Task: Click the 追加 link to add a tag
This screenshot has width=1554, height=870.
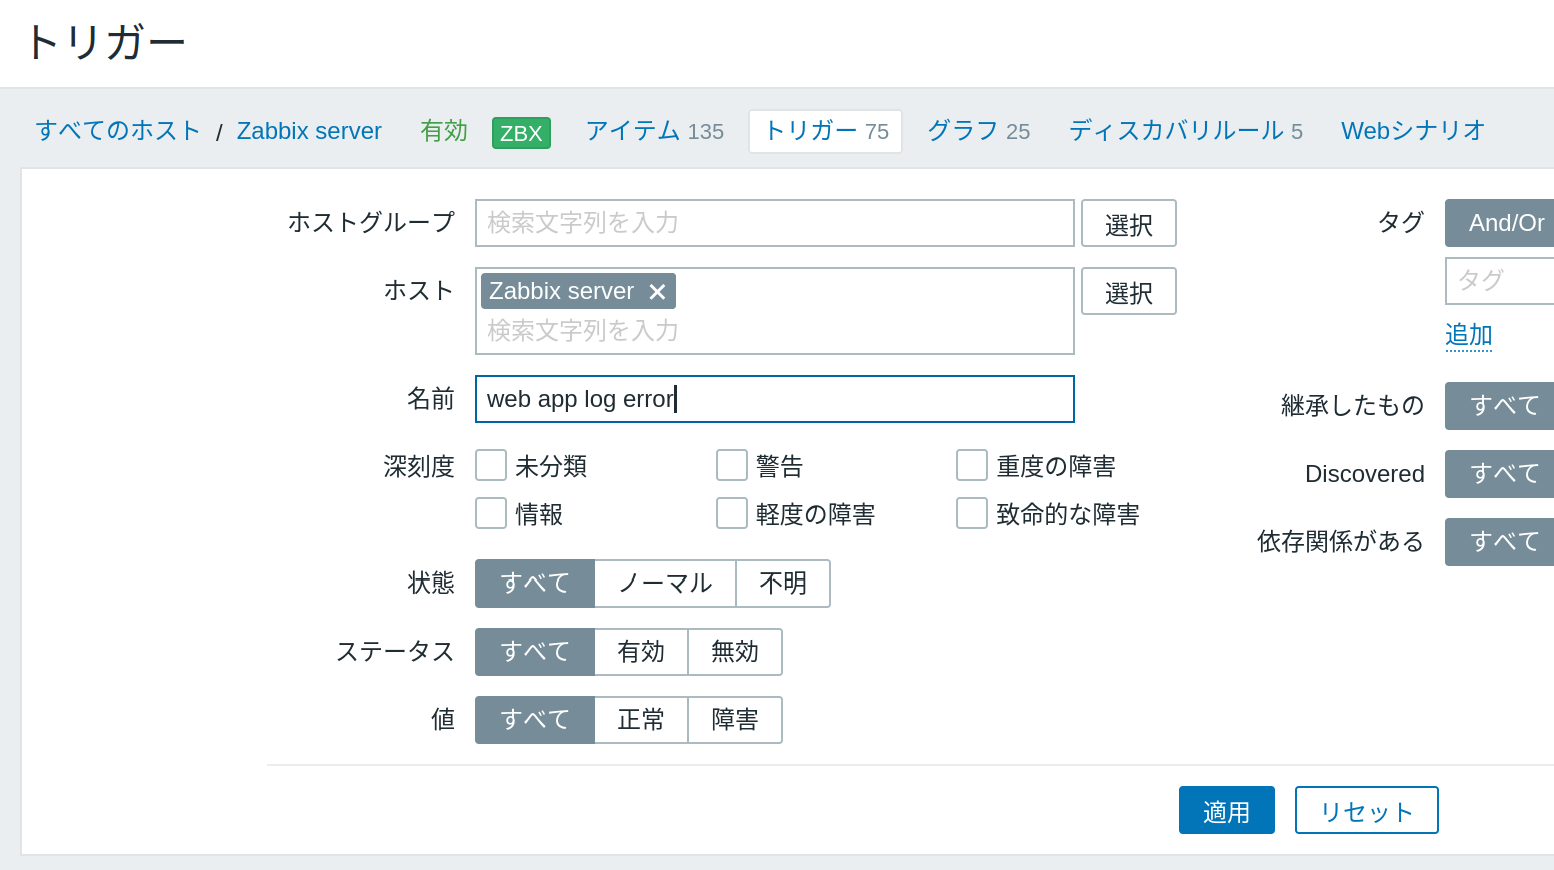Action: (1467, 335)
